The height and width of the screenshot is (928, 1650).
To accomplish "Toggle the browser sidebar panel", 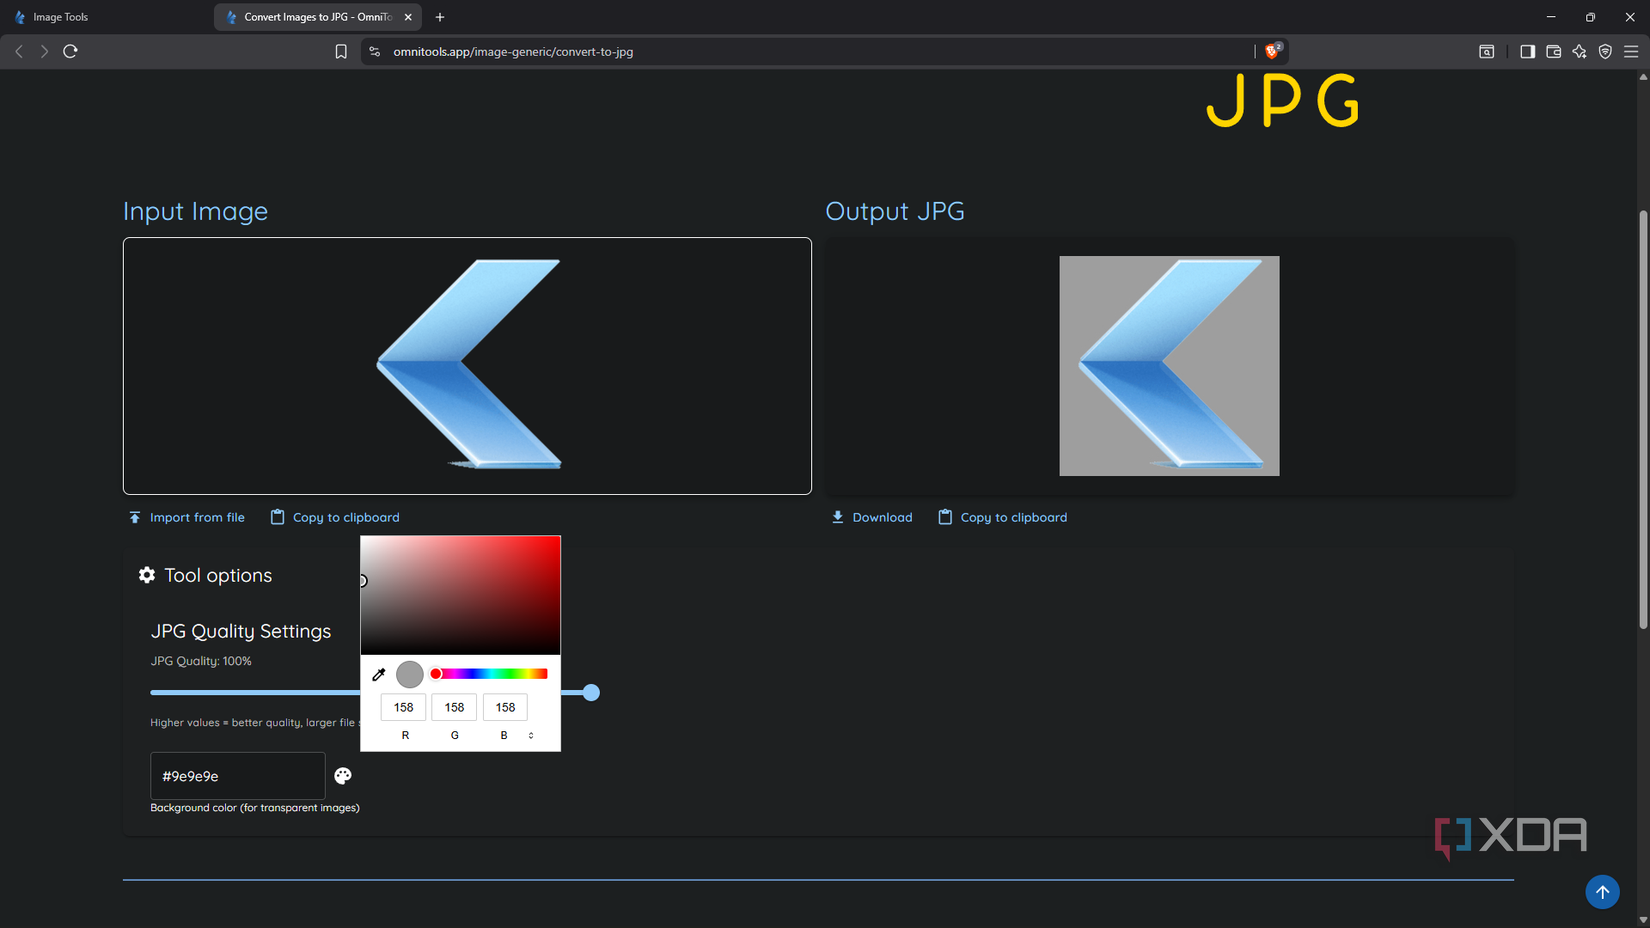I will (x=1527, y=51).
